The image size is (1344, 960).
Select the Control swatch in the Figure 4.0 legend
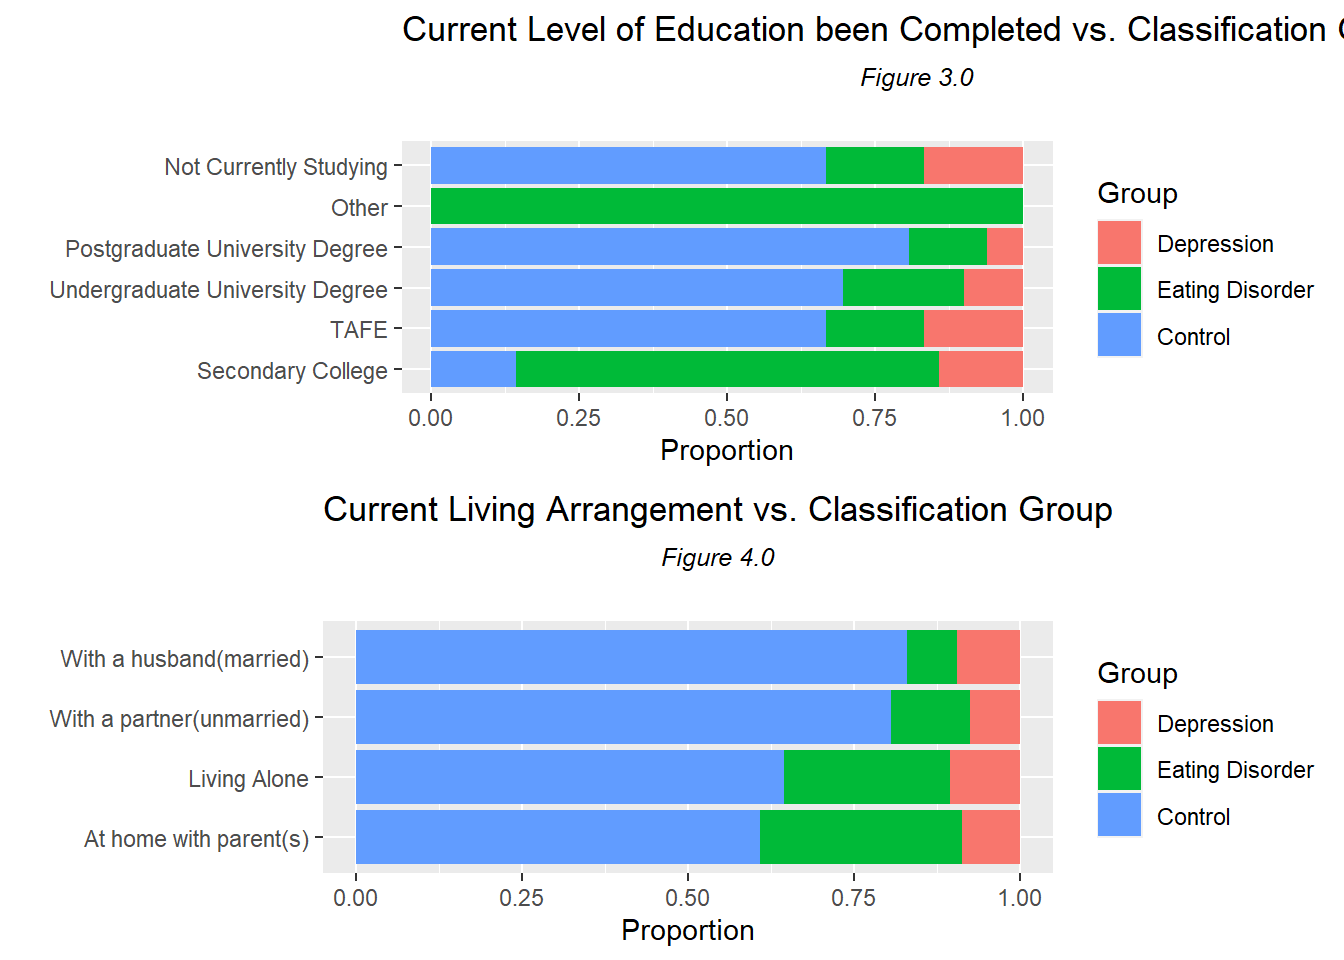pos(1119,815)
